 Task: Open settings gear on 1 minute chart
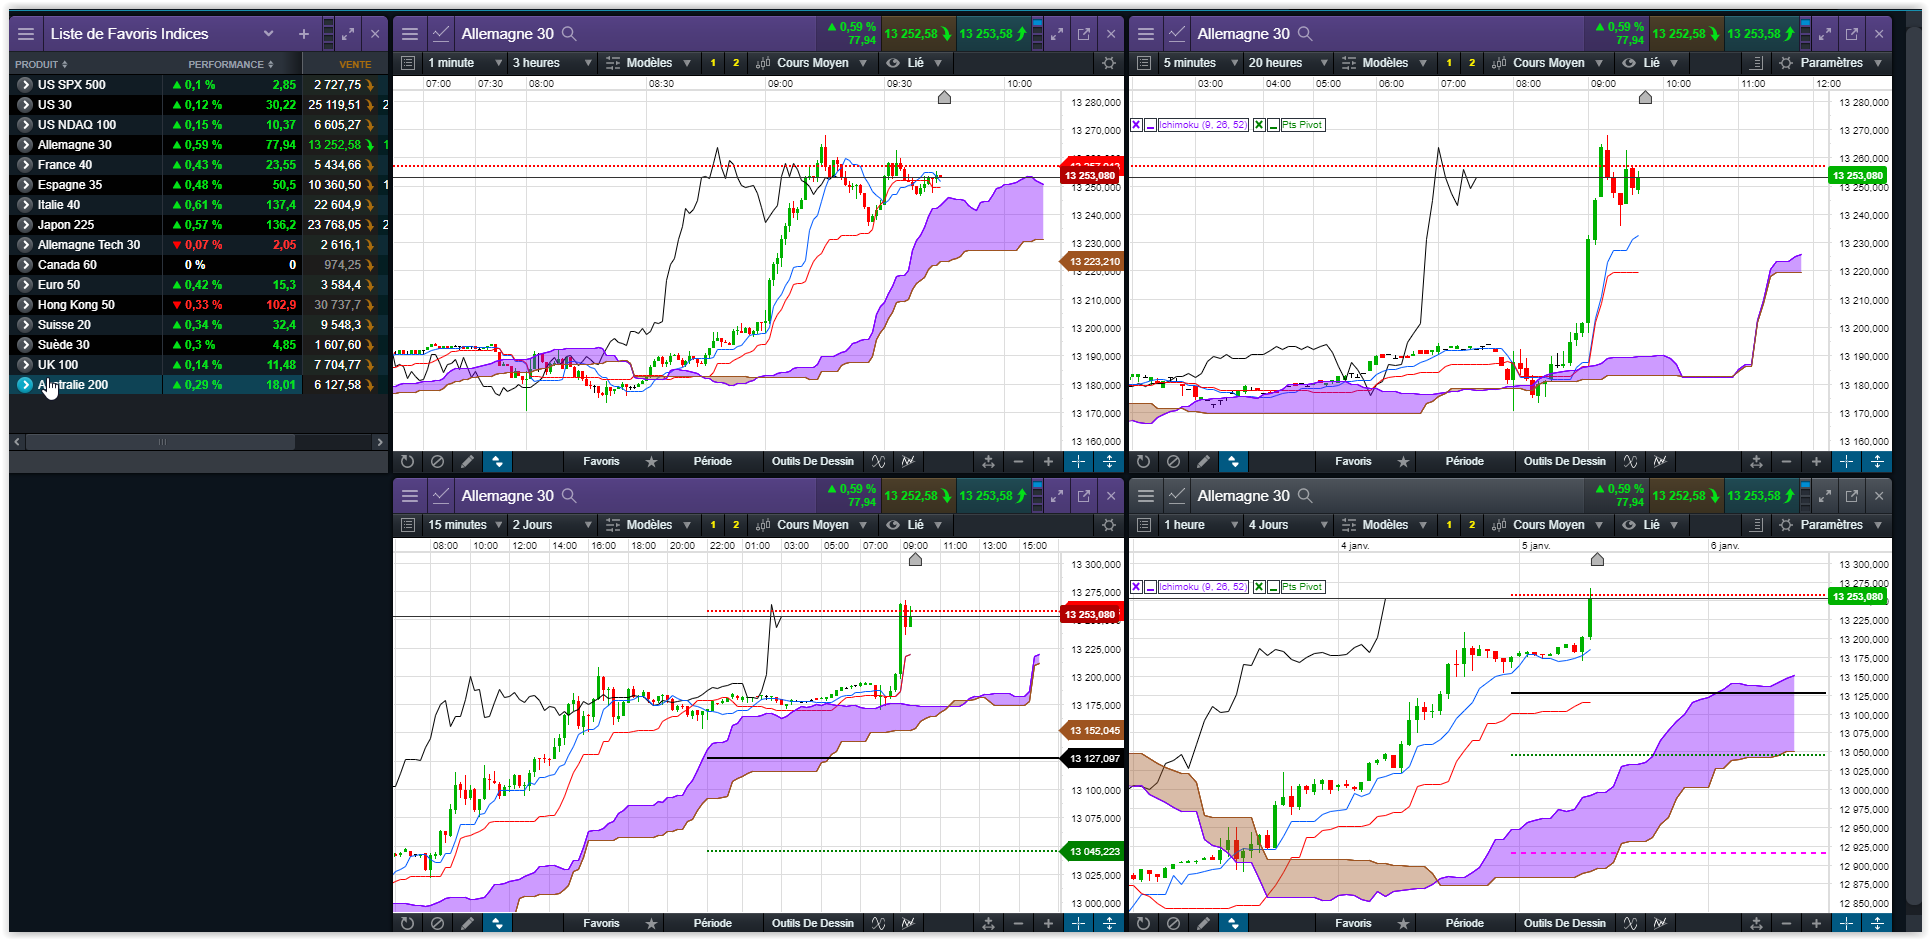(1108, 63)
